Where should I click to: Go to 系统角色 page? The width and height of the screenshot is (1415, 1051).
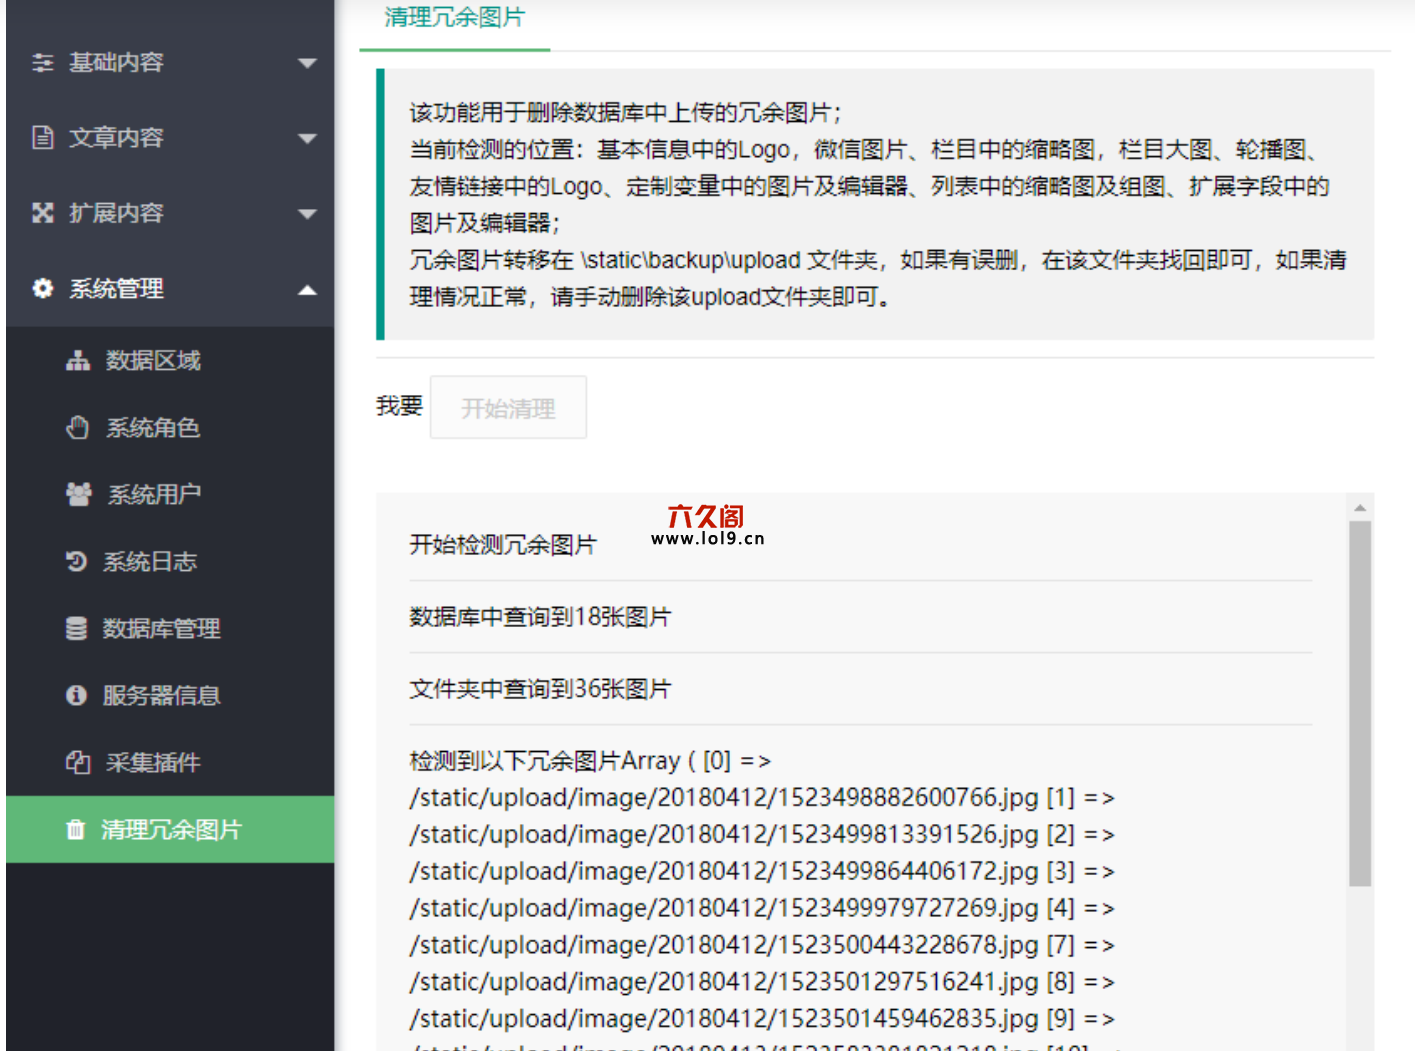(170, 428)
